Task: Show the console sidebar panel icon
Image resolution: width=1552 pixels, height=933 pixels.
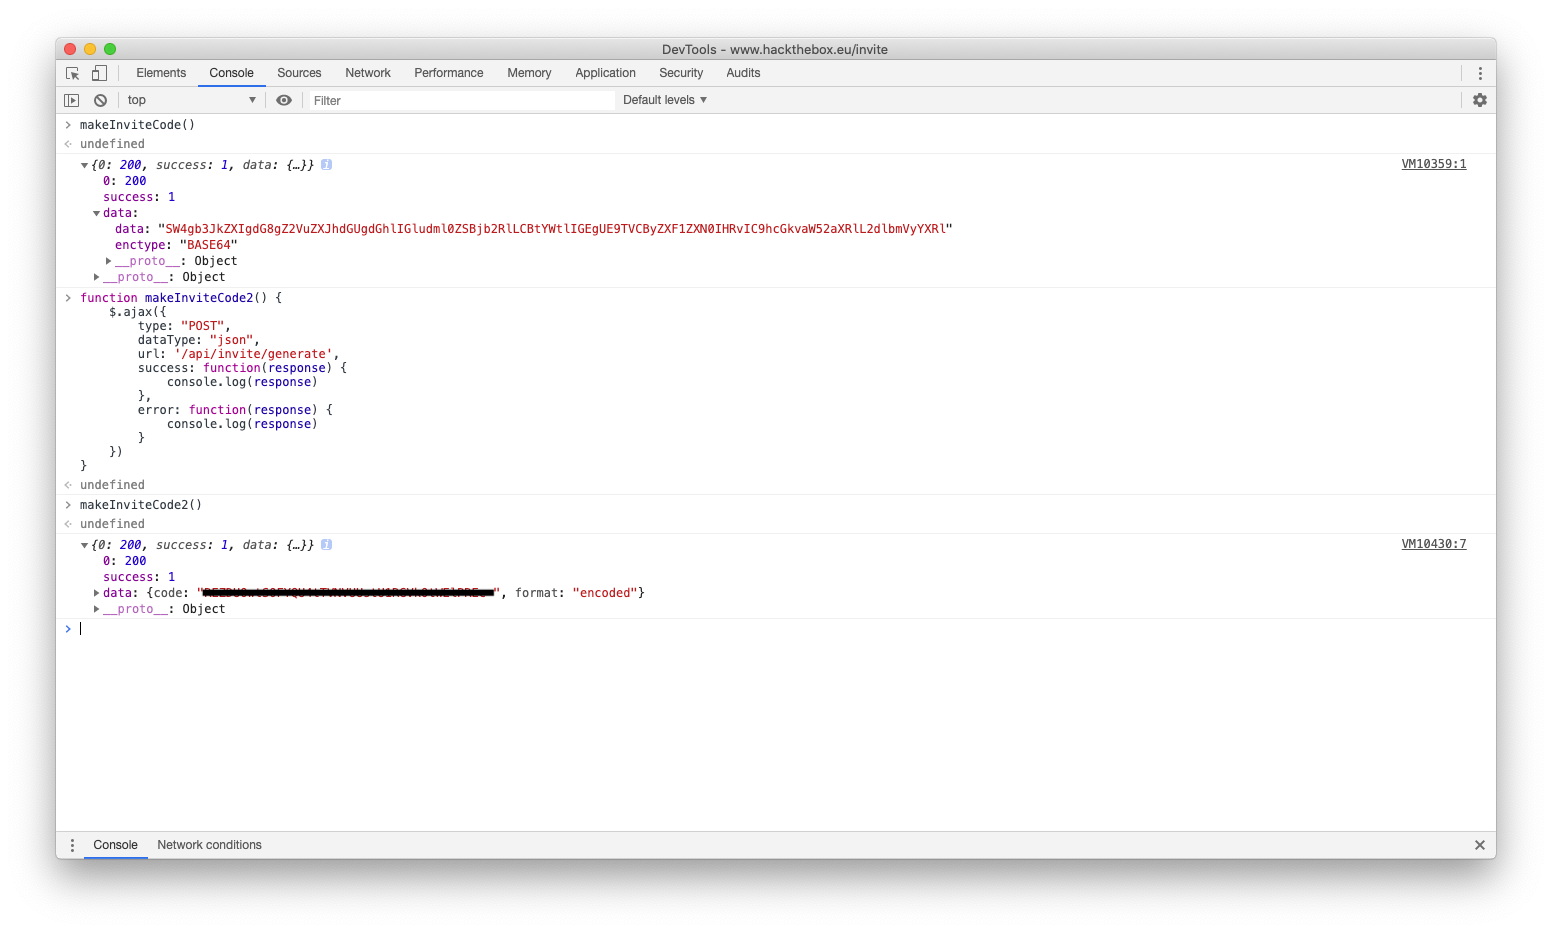Action: coord(72,100)
